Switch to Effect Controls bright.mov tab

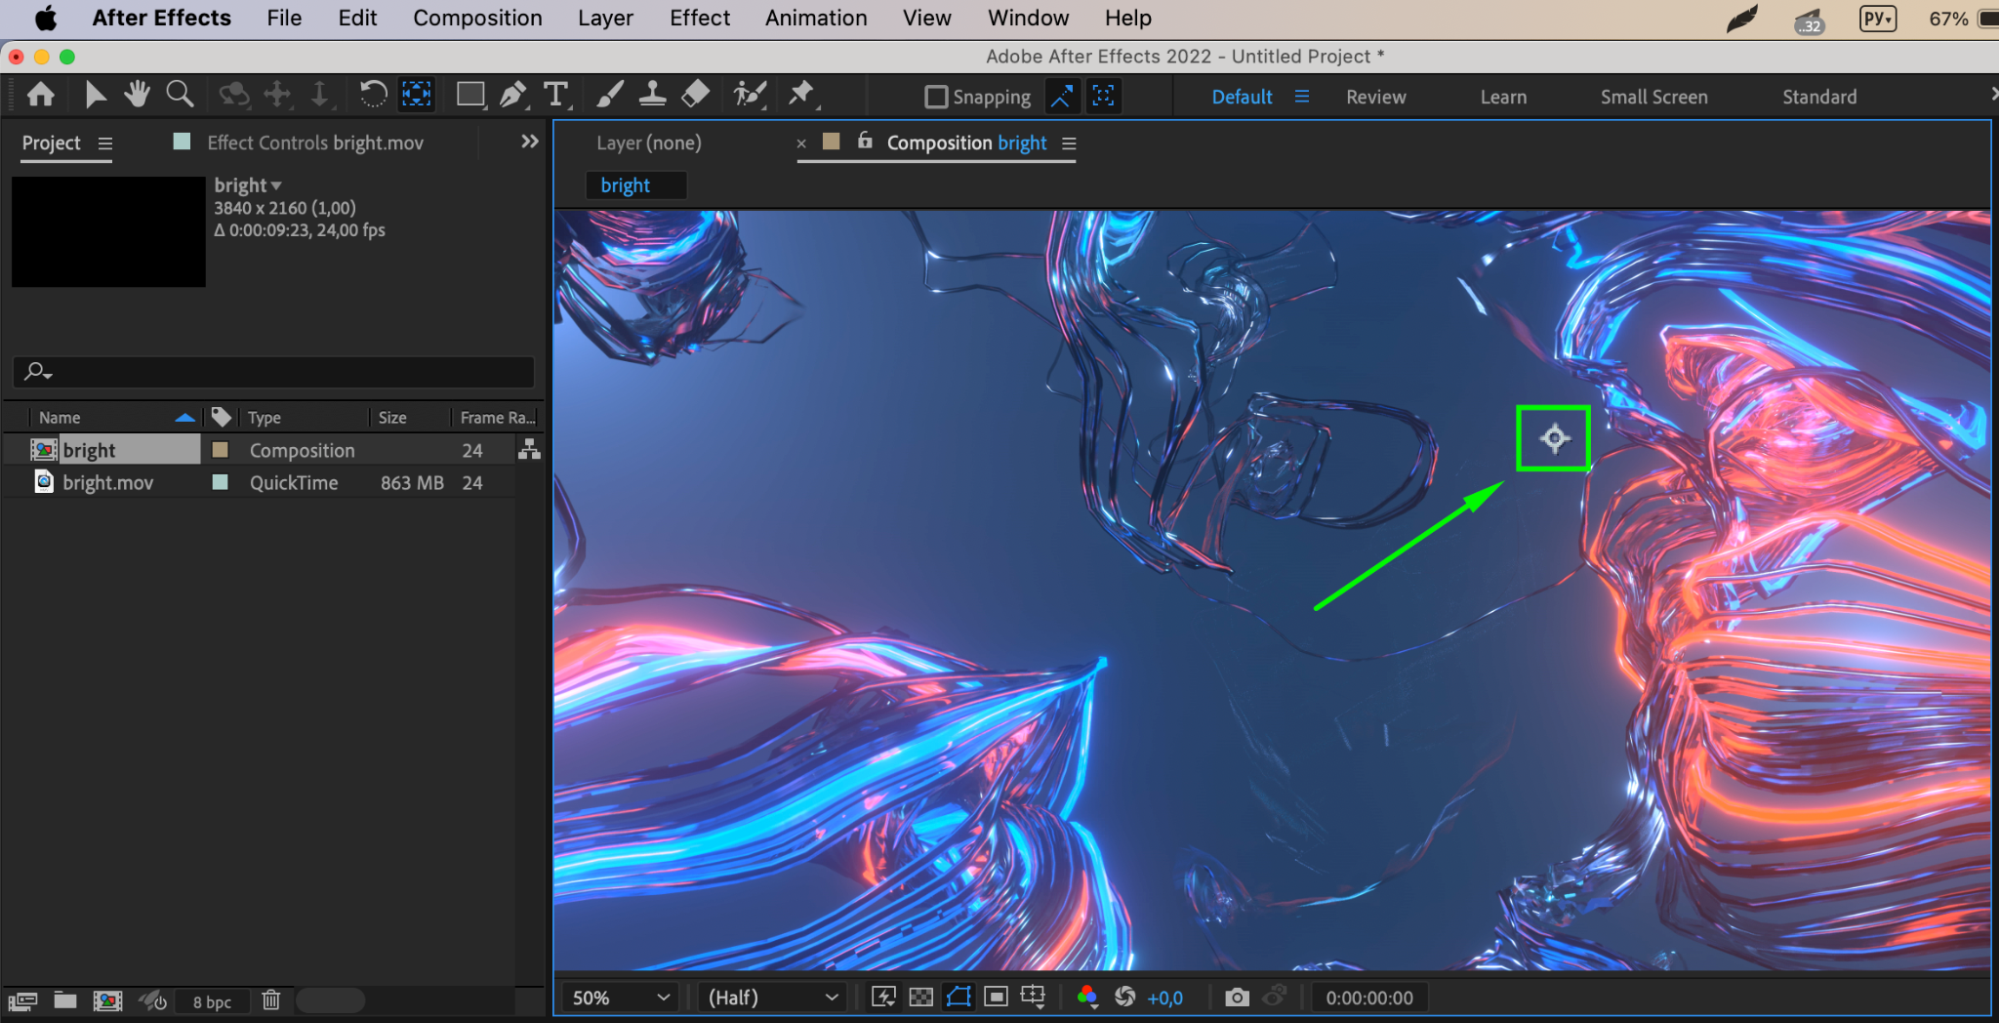coord(314,143)
